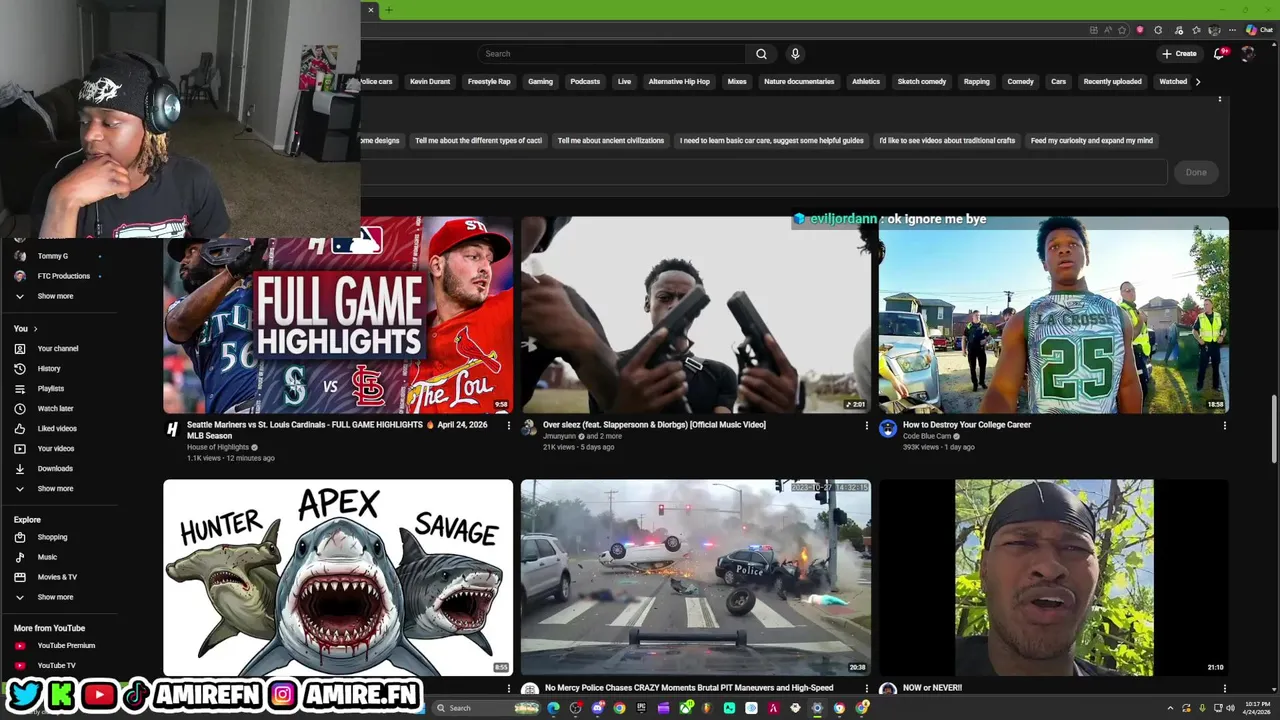Expand subscriptions Show more
Image resolution: width=1280 pixels, height=720 pixels.
55,296
